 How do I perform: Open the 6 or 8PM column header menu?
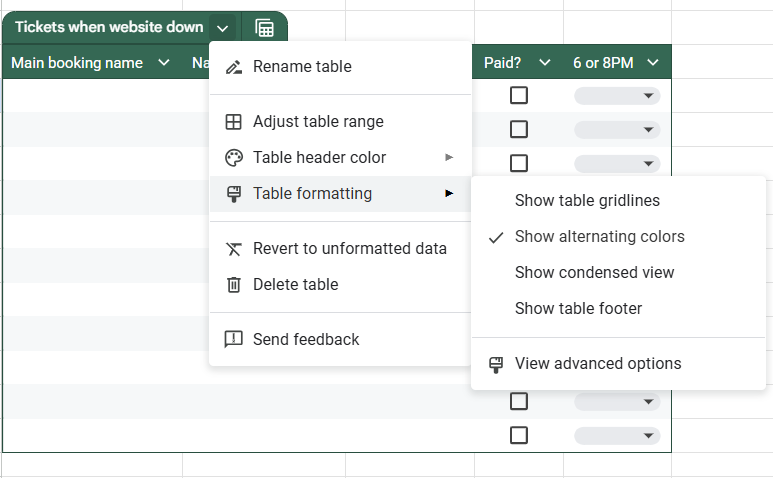coord(653,63)
